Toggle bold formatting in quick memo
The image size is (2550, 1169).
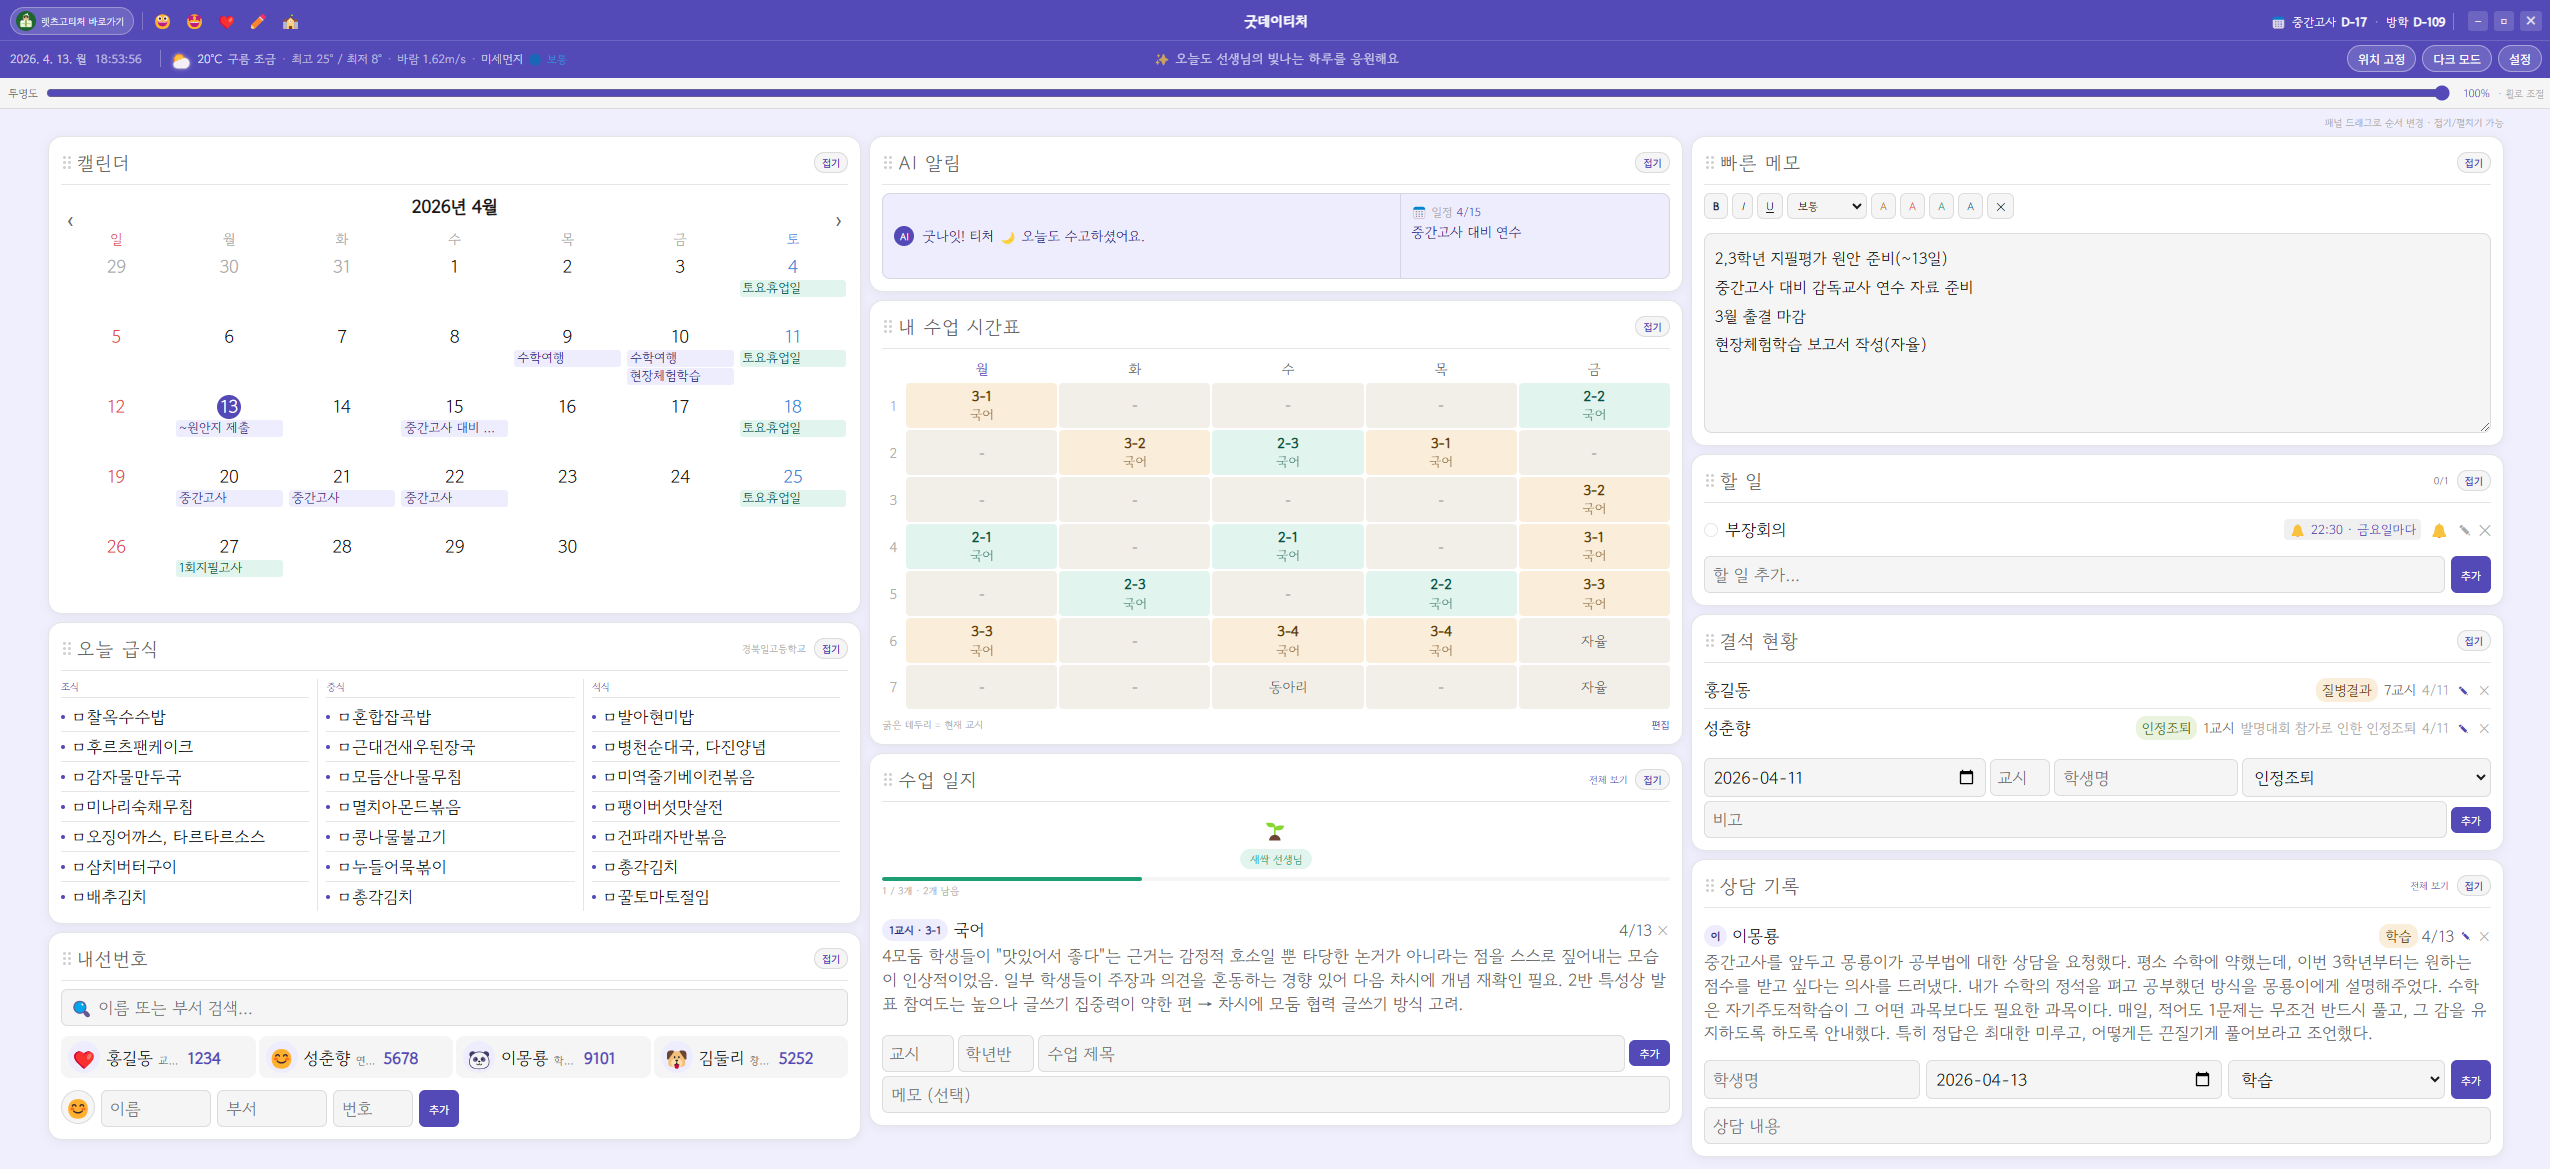coord(1716,207)
